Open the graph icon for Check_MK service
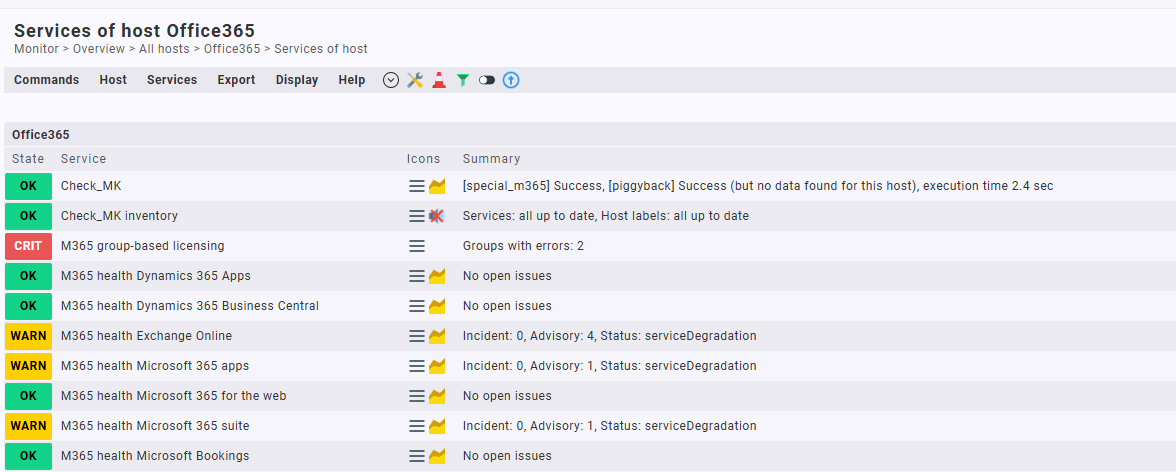The width and height of the screenshot is (1176, 472). tap(437, 186)
